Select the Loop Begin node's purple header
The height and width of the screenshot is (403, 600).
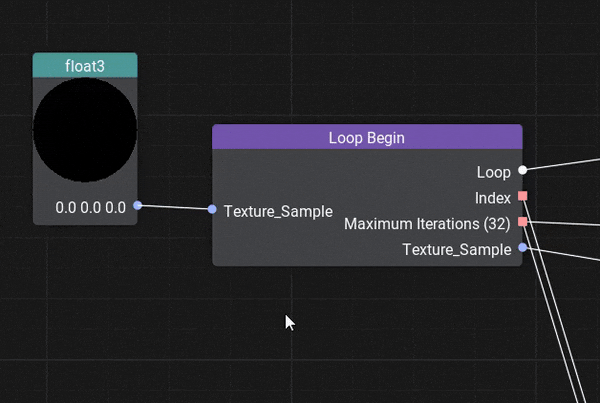click(x=367, y=137)
